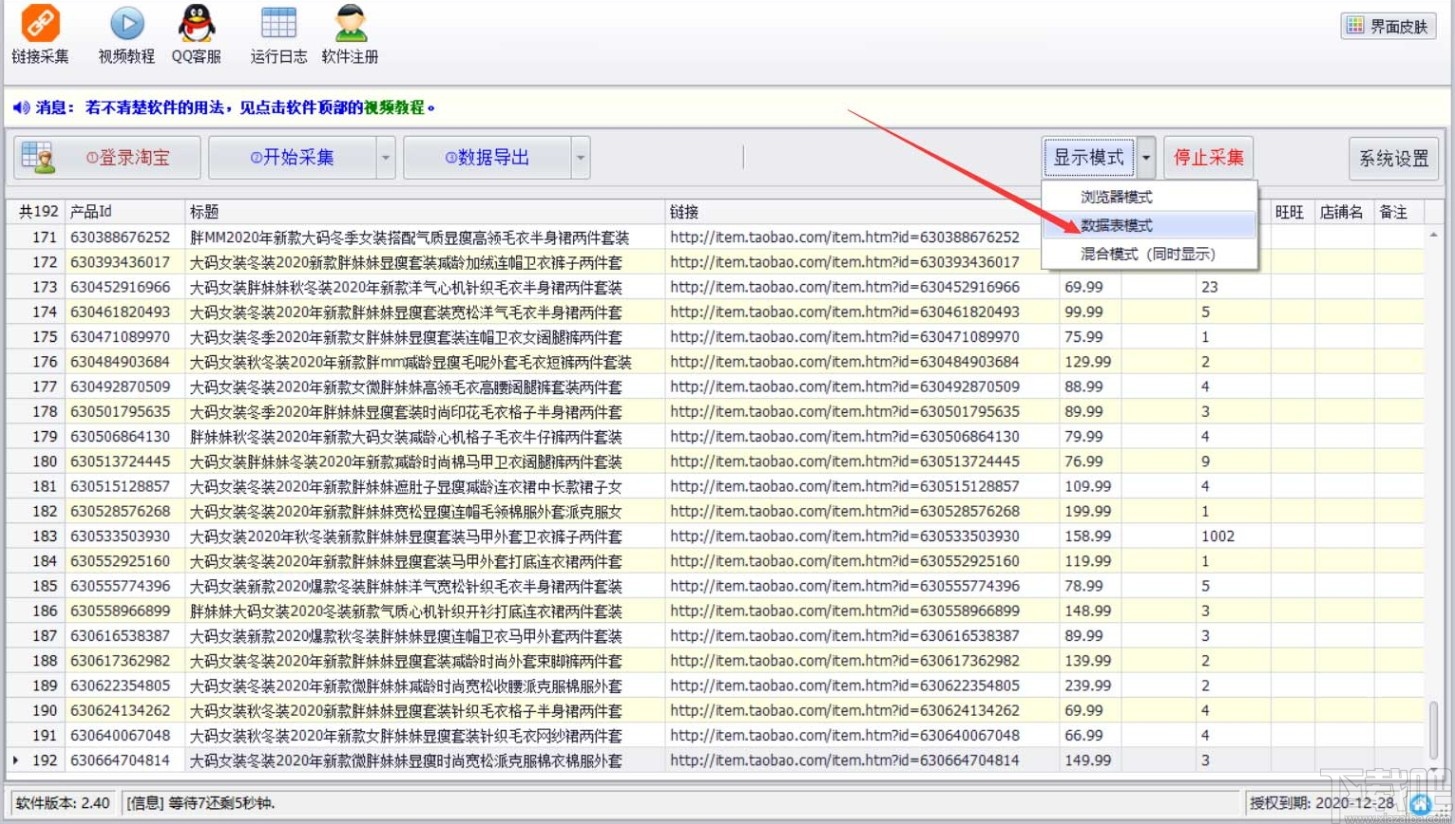This screenshot has height=824, width=1455.
Task: View the 运行日志 run log
Action: [x=277, y=33]
